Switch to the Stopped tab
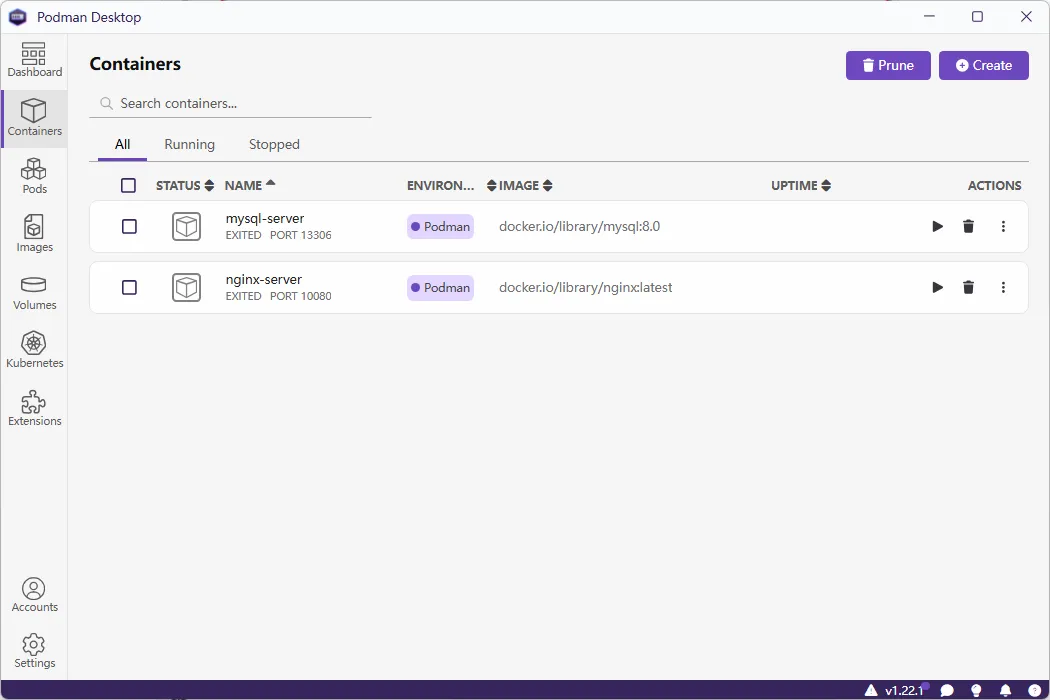The image size is (1050, 700). click(x=274, y=145)
